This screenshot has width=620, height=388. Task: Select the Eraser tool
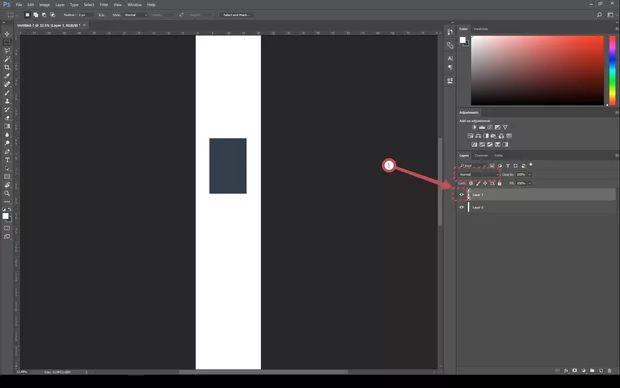[x=7, y=118]
